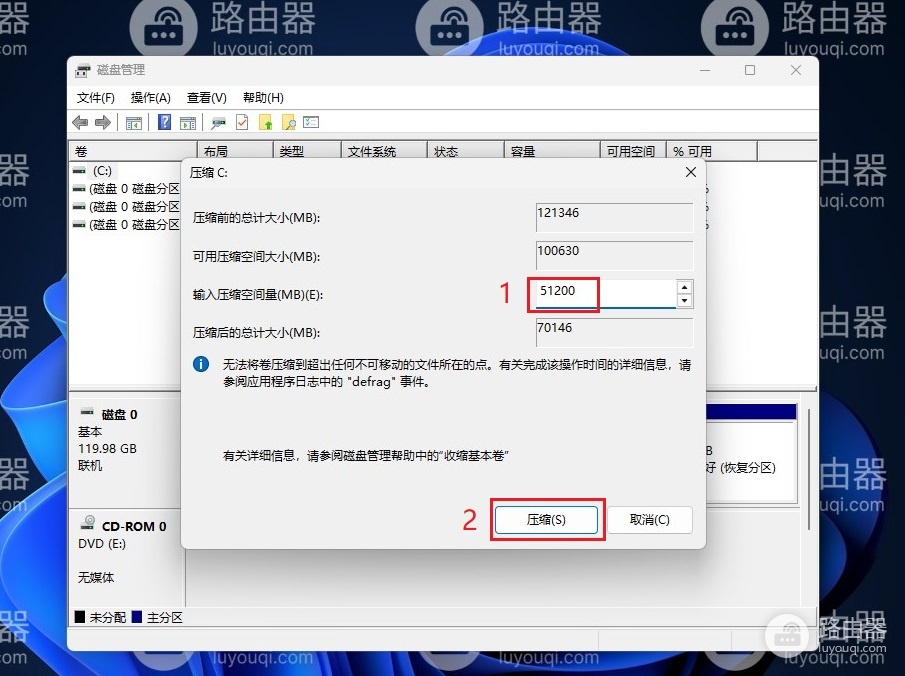The width and height of the screenshot is (905, 676).
Task: Click the Back arrow toolbar icon
Action: click(80, 122)
